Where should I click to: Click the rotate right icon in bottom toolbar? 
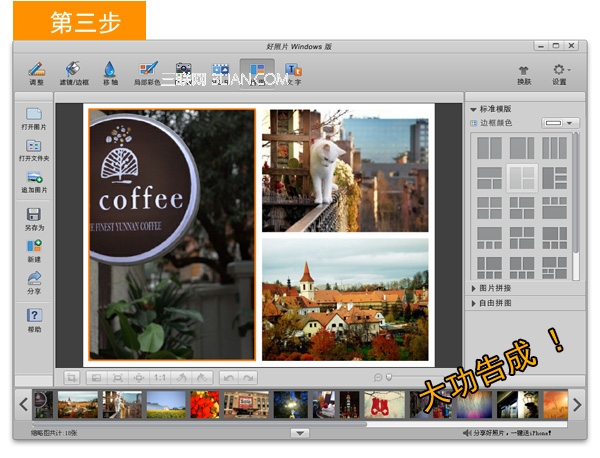tap(202, 378)
